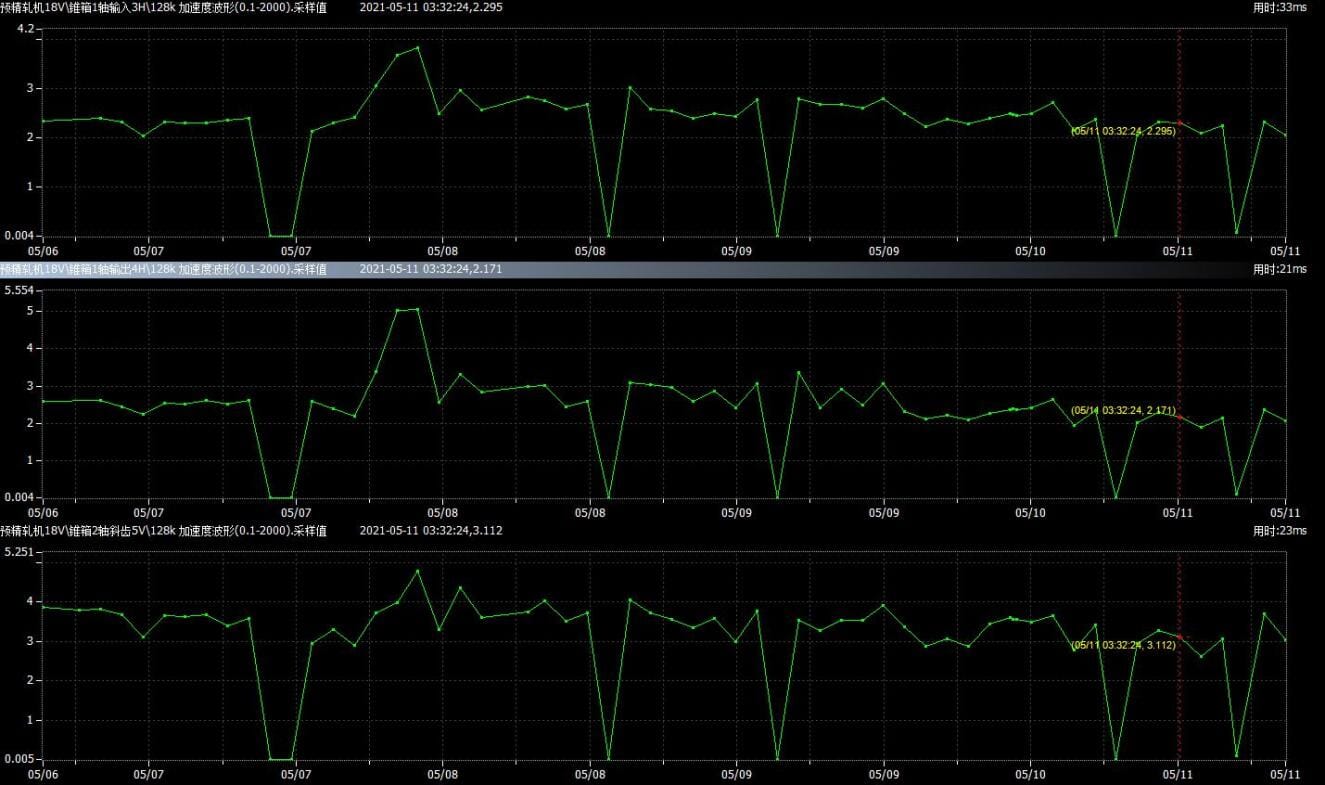1325x785 pixels.
Task: Select the 锥箱2轴斜出5V chart title header
Action: [x=163, y=530]
